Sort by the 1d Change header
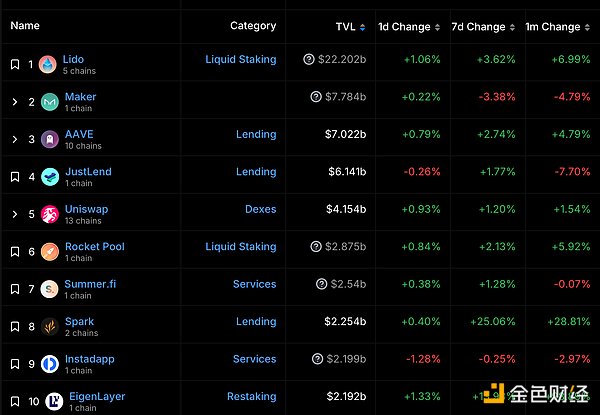 (x=404, y=27)
